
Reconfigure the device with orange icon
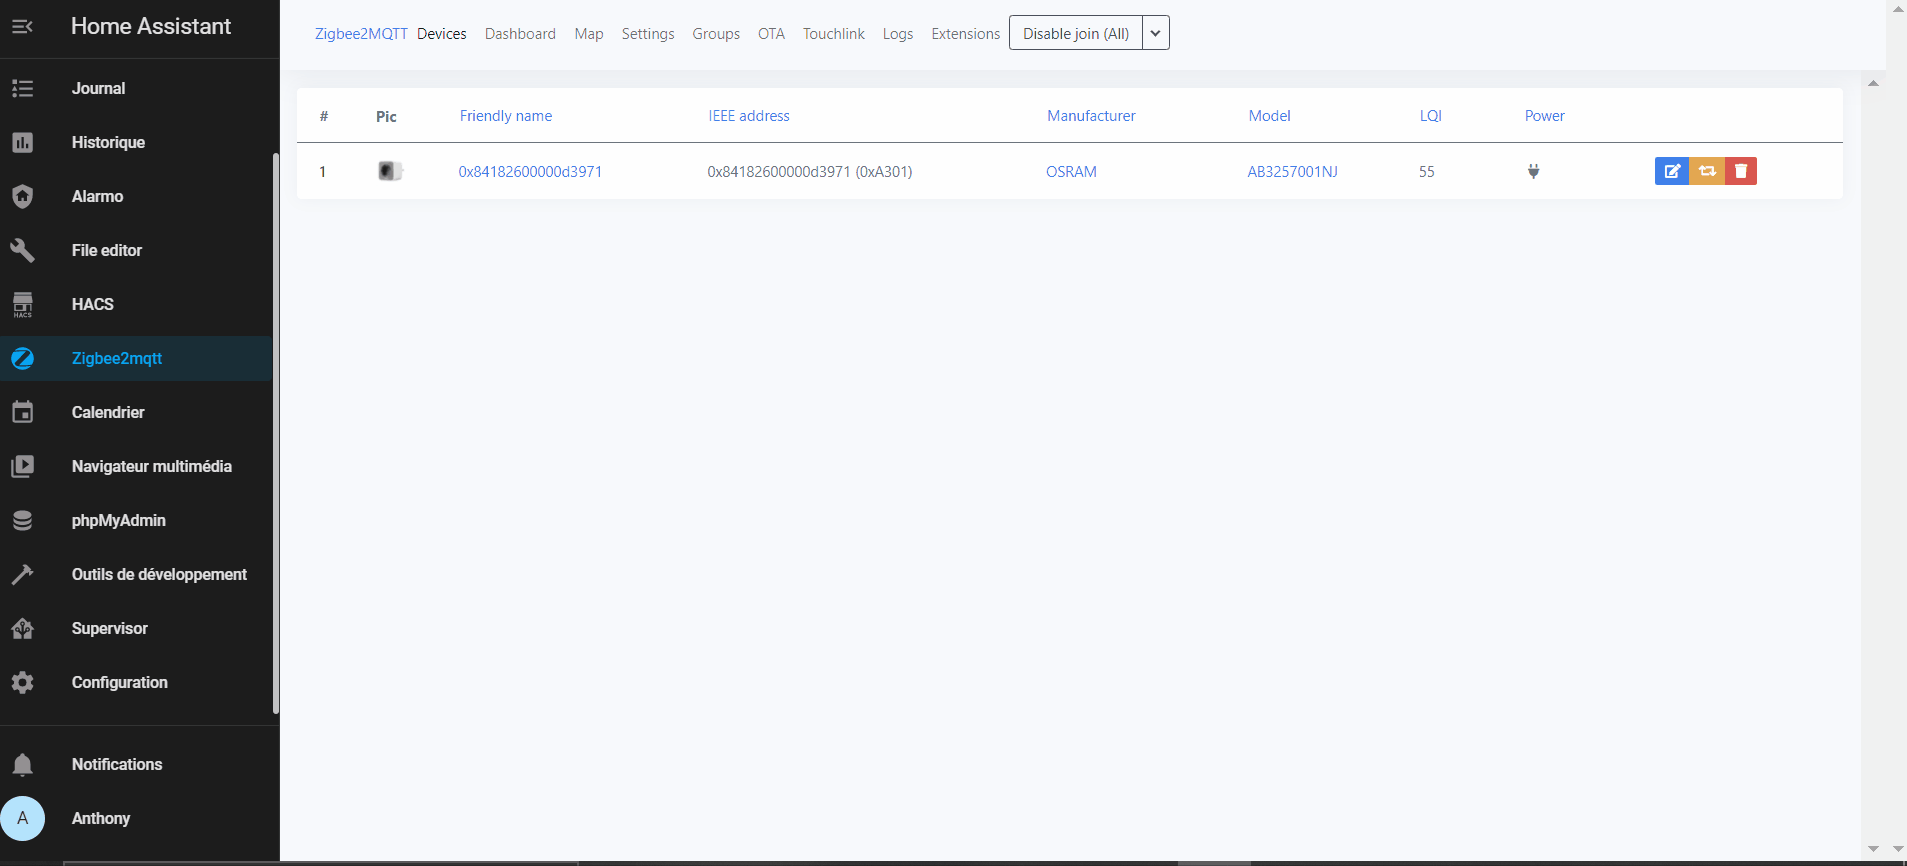pos(1706,171)
